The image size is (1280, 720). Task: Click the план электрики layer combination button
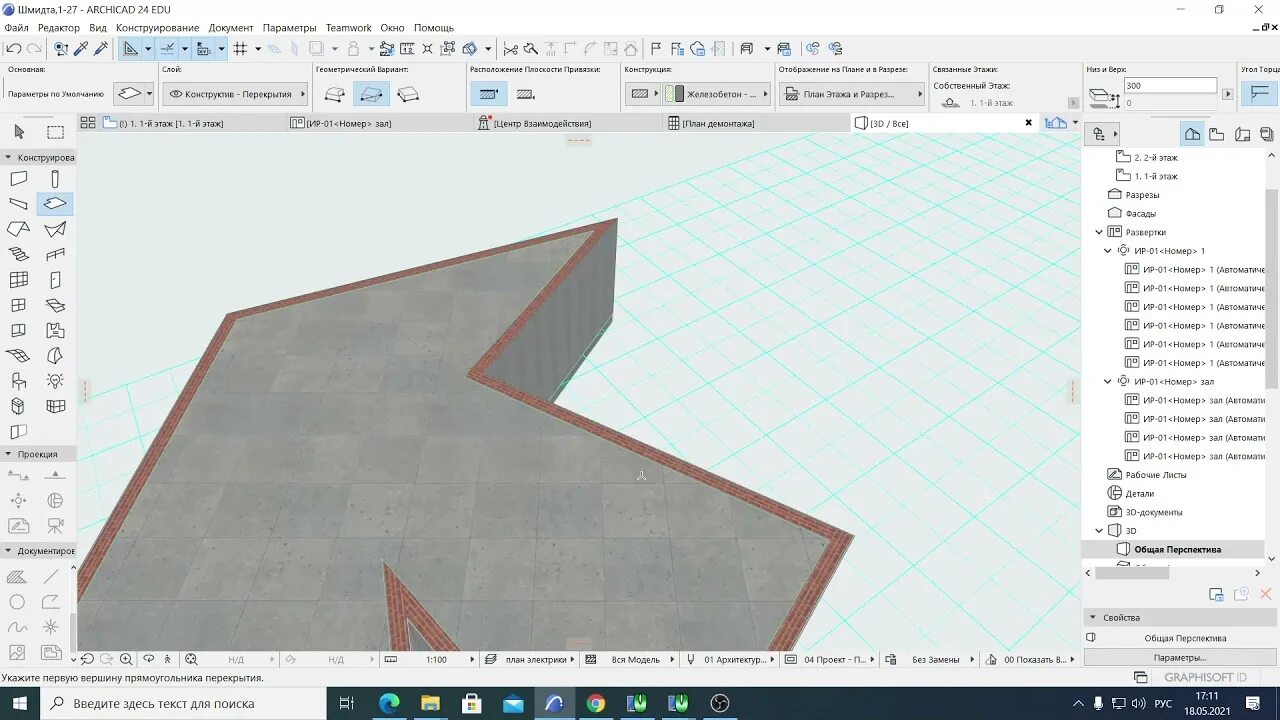click(x=529, y=660)
